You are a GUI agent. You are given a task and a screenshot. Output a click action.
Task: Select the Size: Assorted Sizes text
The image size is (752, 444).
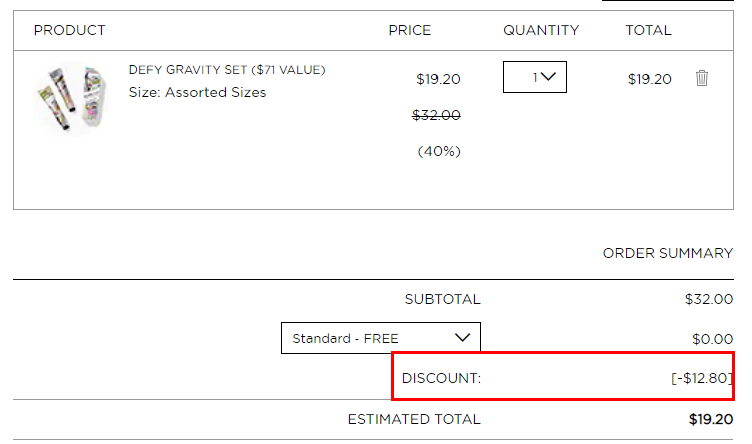click(x=197, y=92)
